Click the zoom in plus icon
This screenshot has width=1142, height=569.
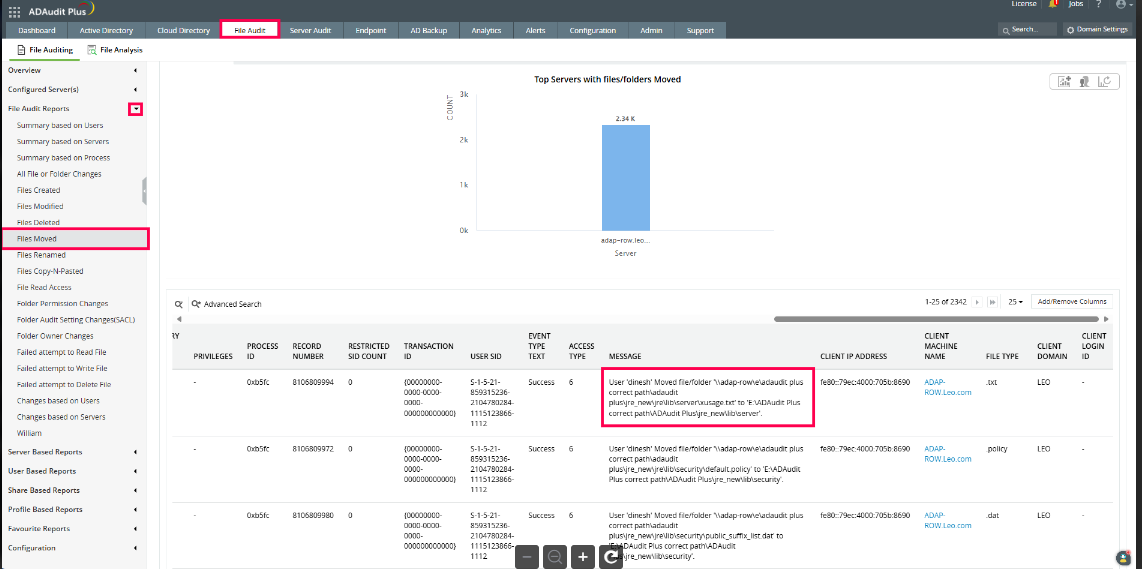[x=583, y=557]
